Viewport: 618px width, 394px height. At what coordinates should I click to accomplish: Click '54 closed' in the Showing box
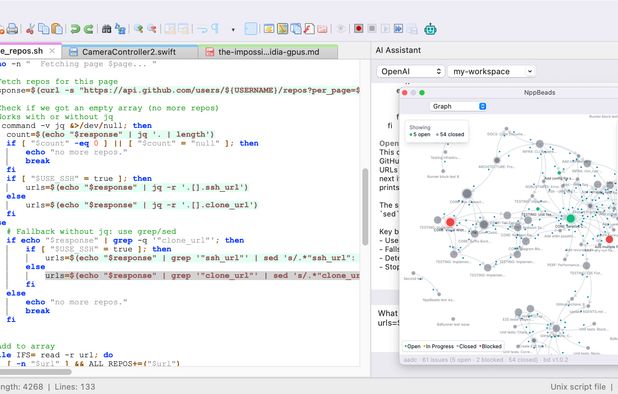pyautogui.click(x=450, y=134)
